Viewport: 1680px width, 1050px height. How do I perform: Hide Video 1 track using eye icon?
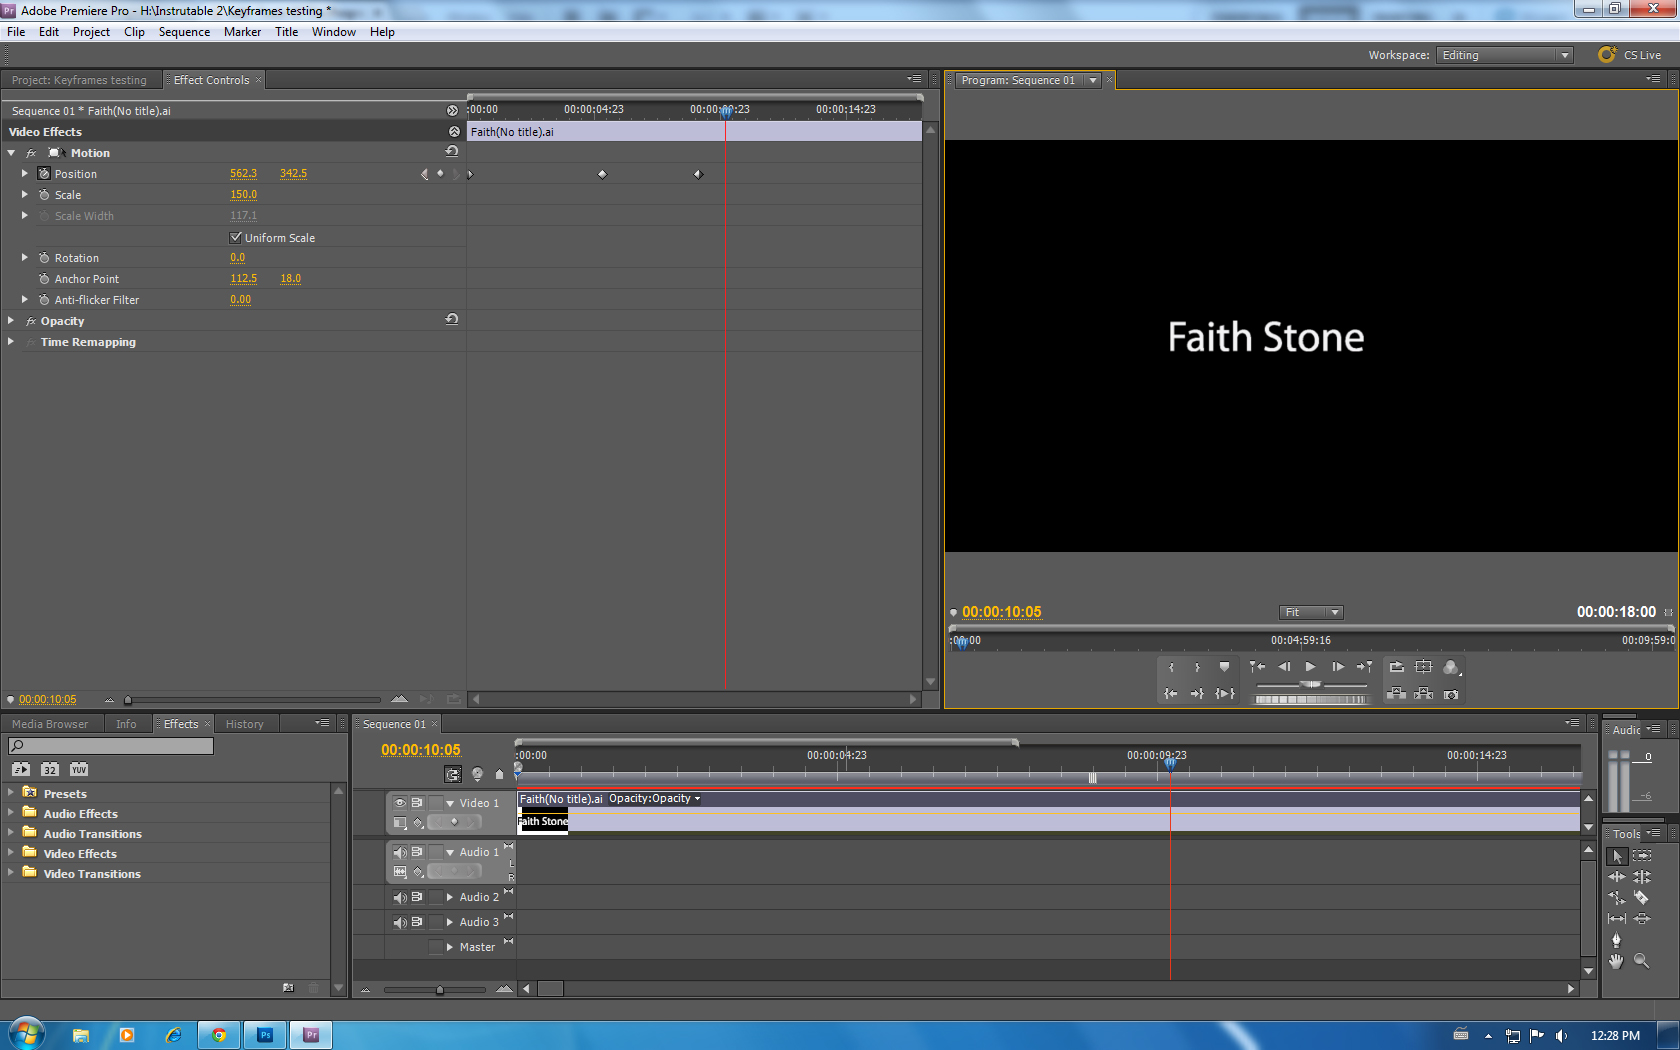click(x=400, y=803)
